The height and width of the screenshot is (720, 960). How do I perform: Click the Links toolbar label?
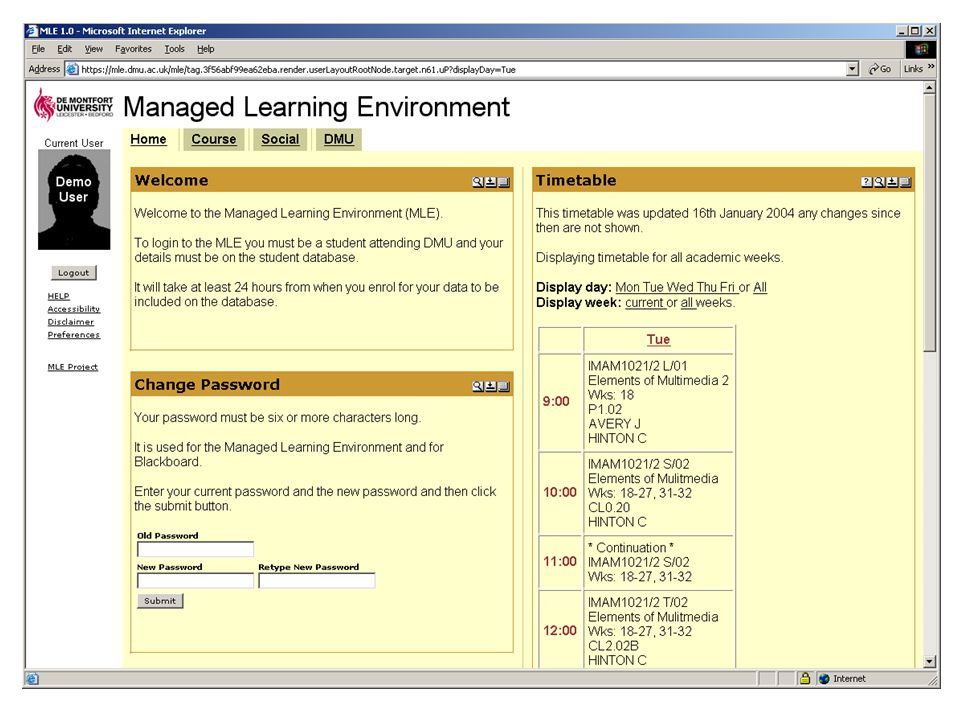click(913, 69)
